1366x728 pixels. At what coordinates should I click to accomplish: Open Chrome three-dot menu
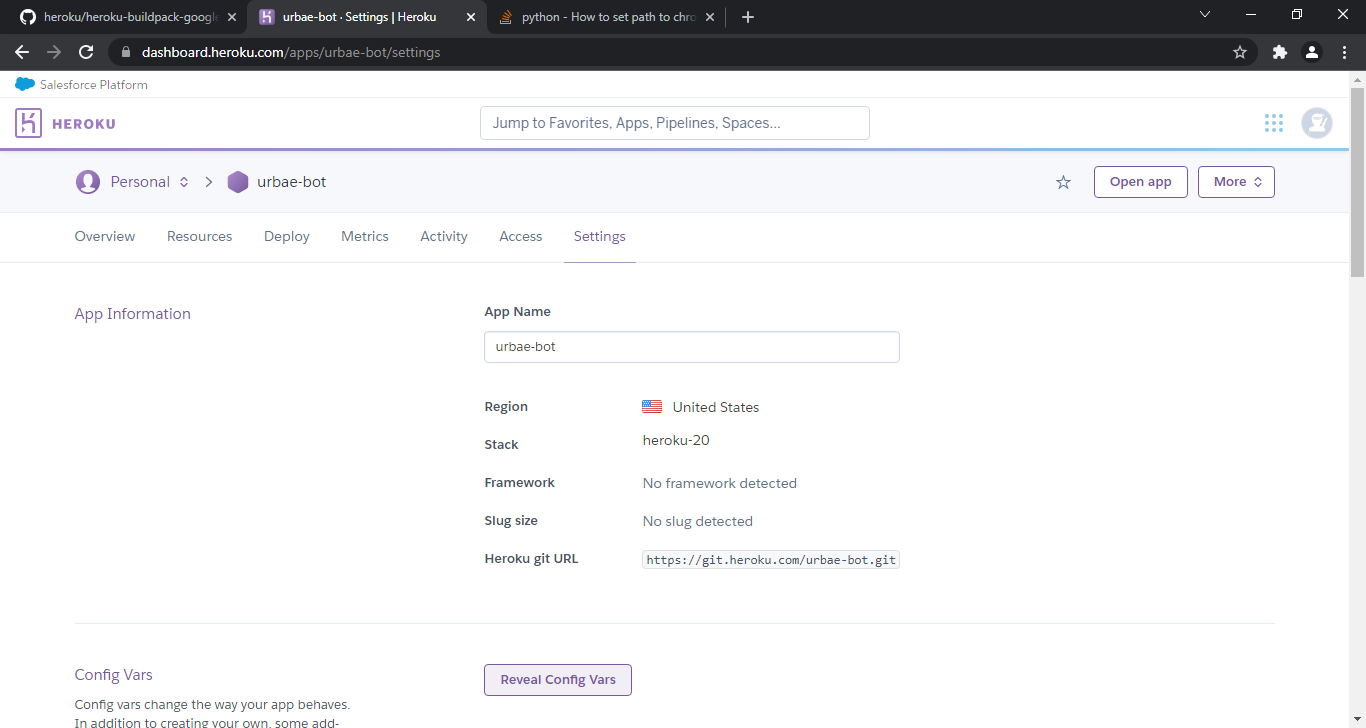tap(1344, 52)
